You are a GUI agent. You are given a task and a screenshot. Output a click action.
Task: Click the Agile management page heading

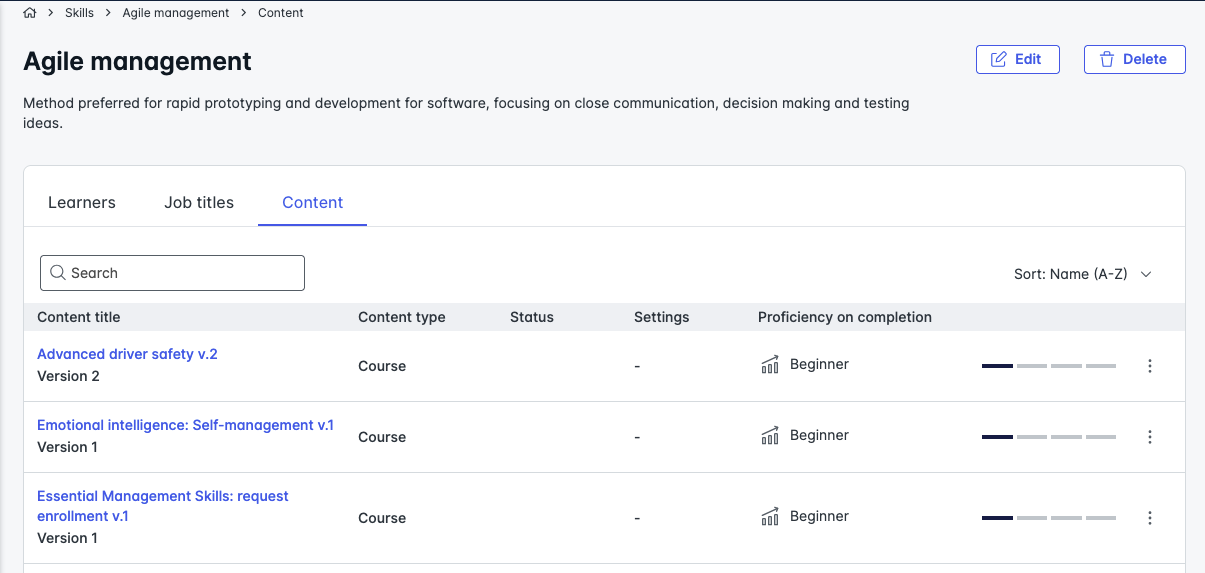point(138,61)
